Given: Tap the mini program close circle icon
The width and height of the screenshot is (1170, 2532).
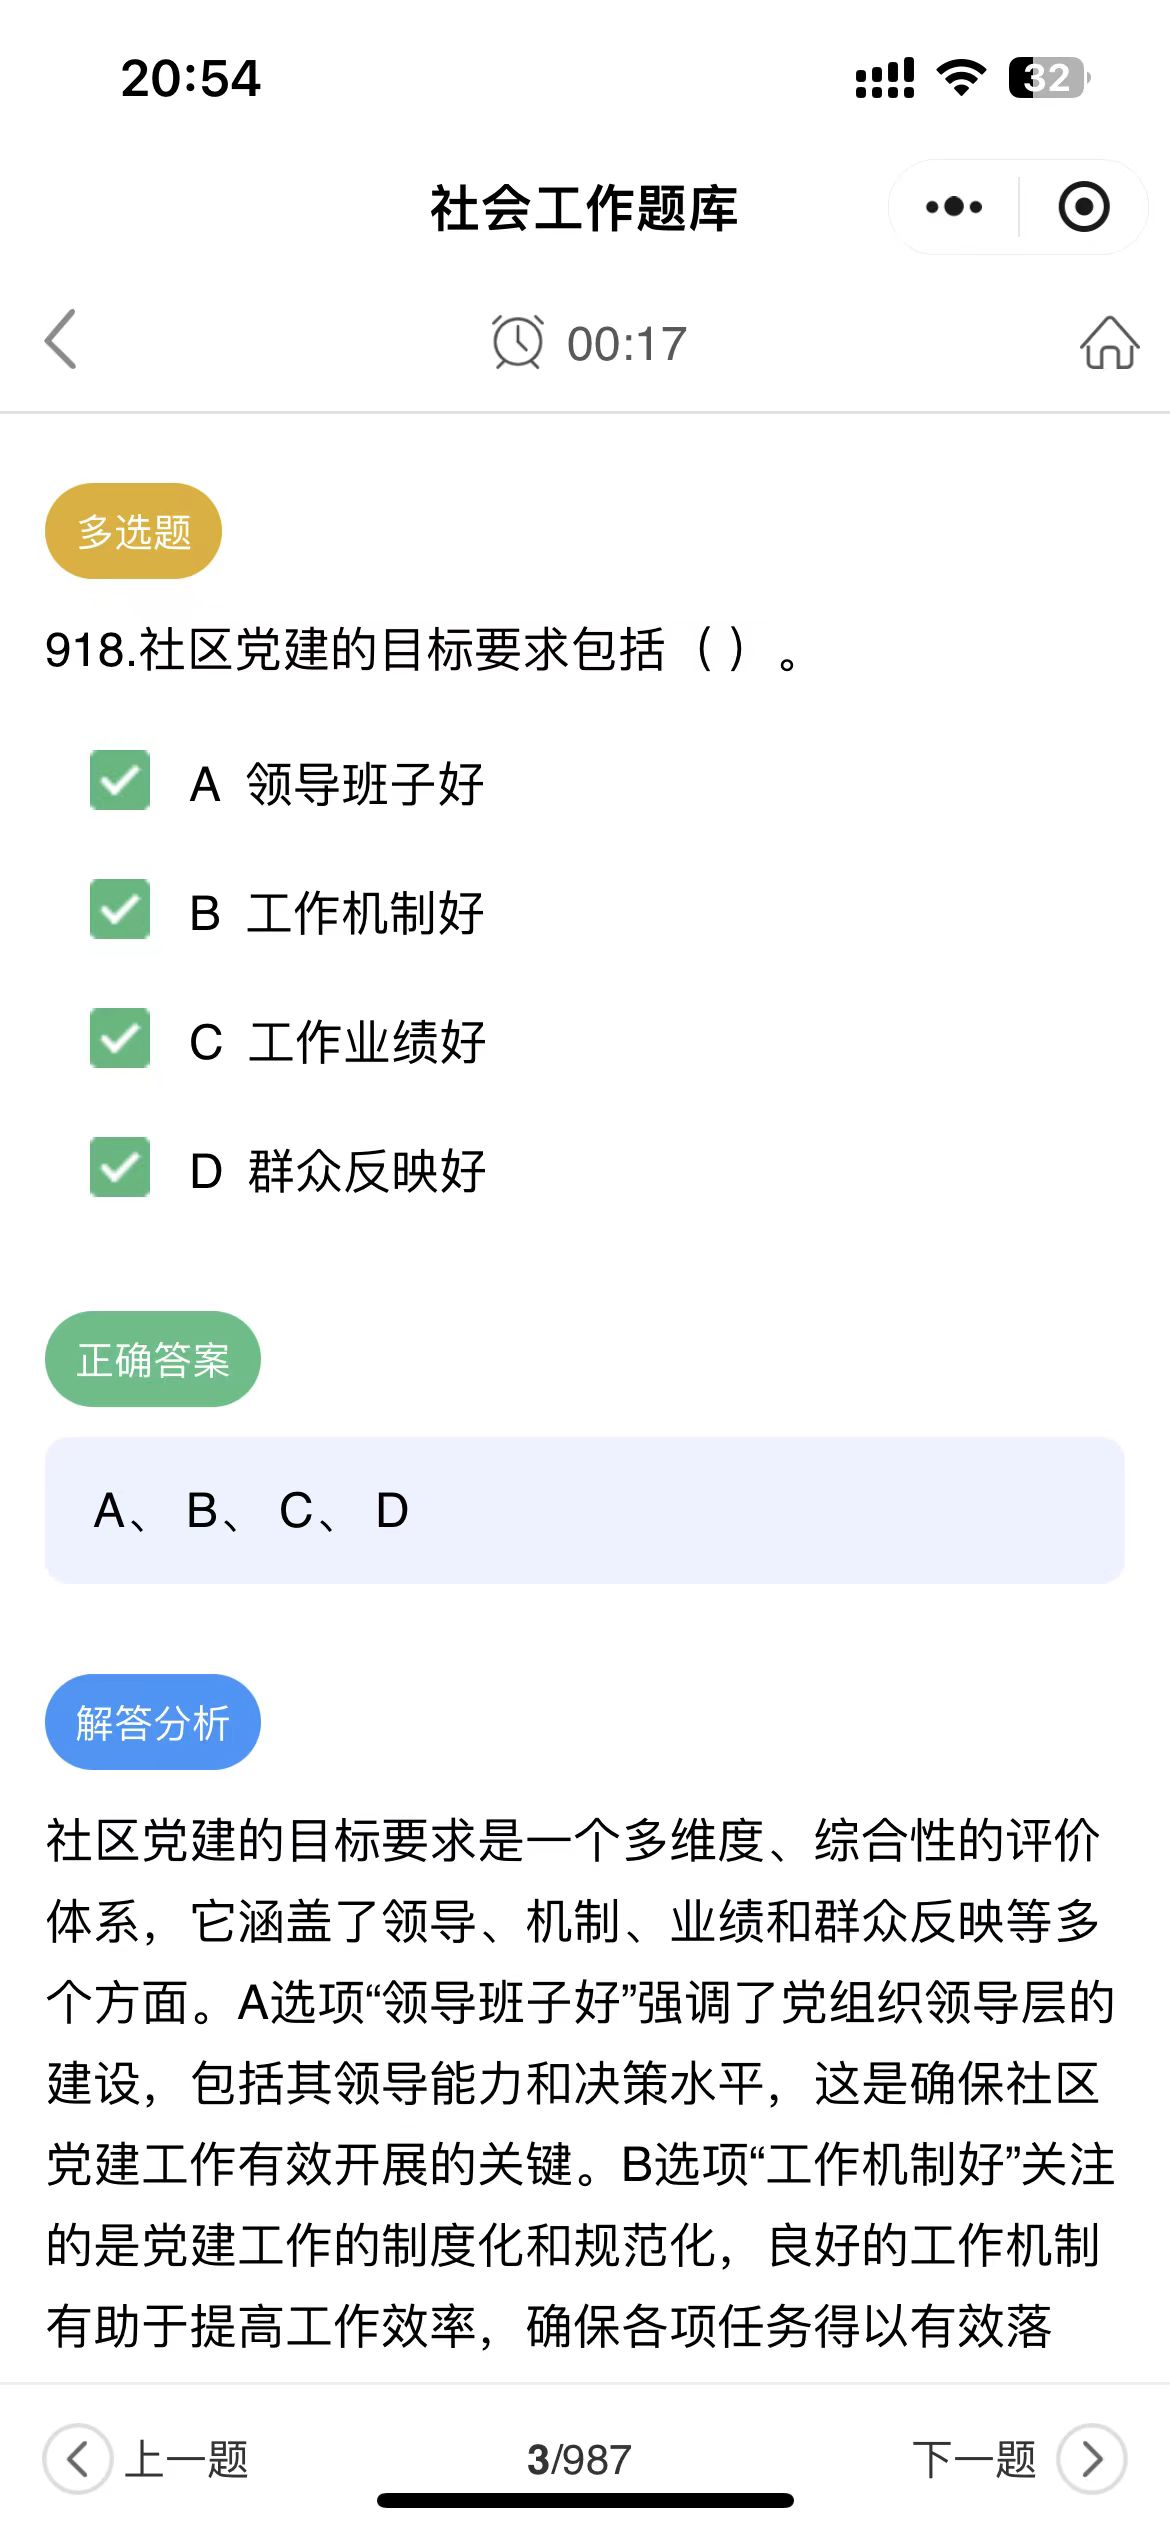Looking at the screenshot, I should [x=1084, y=207].
